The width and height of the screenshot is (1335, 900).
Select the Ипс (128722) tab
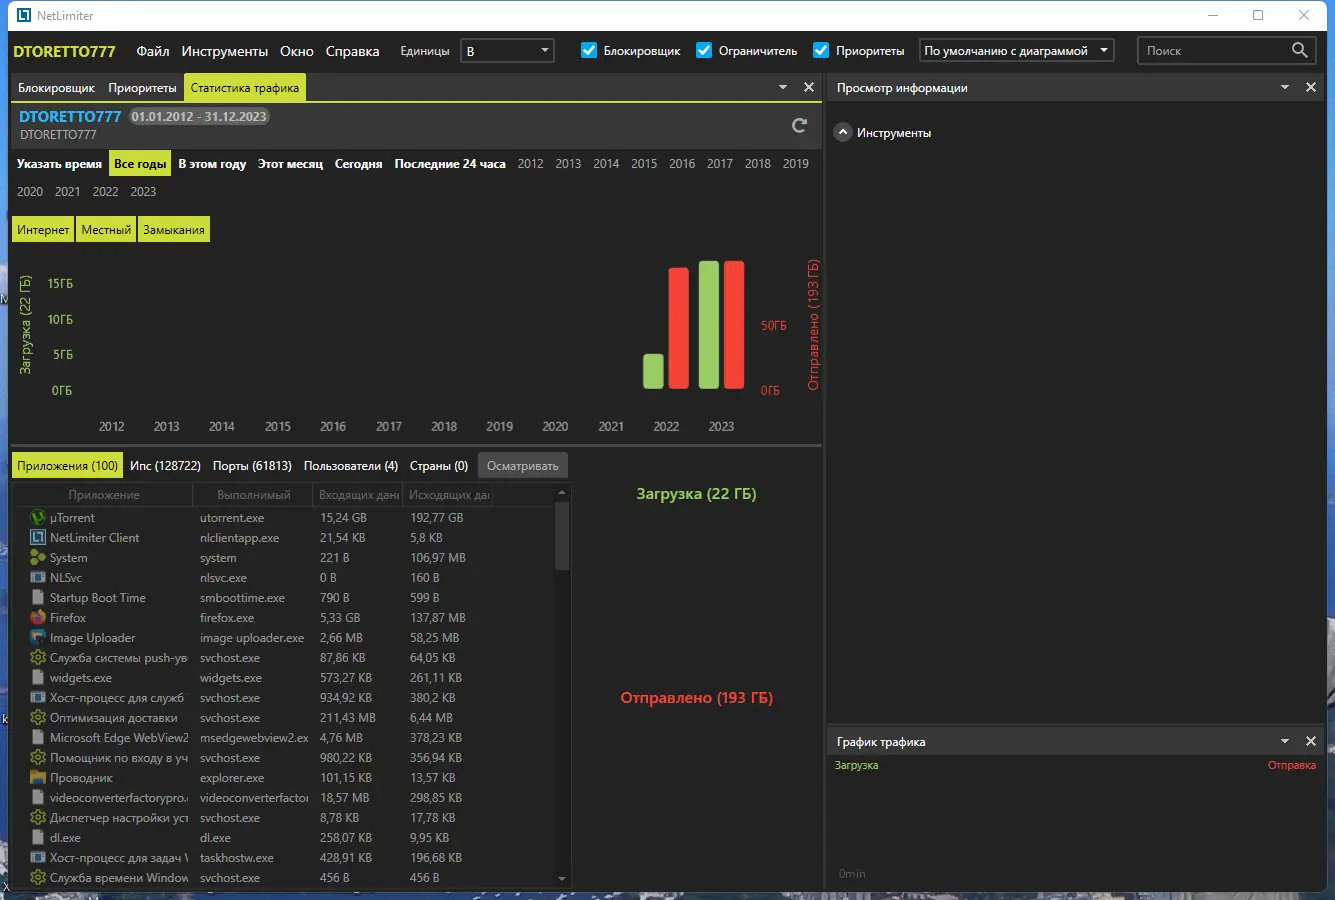tap(165, 466)
